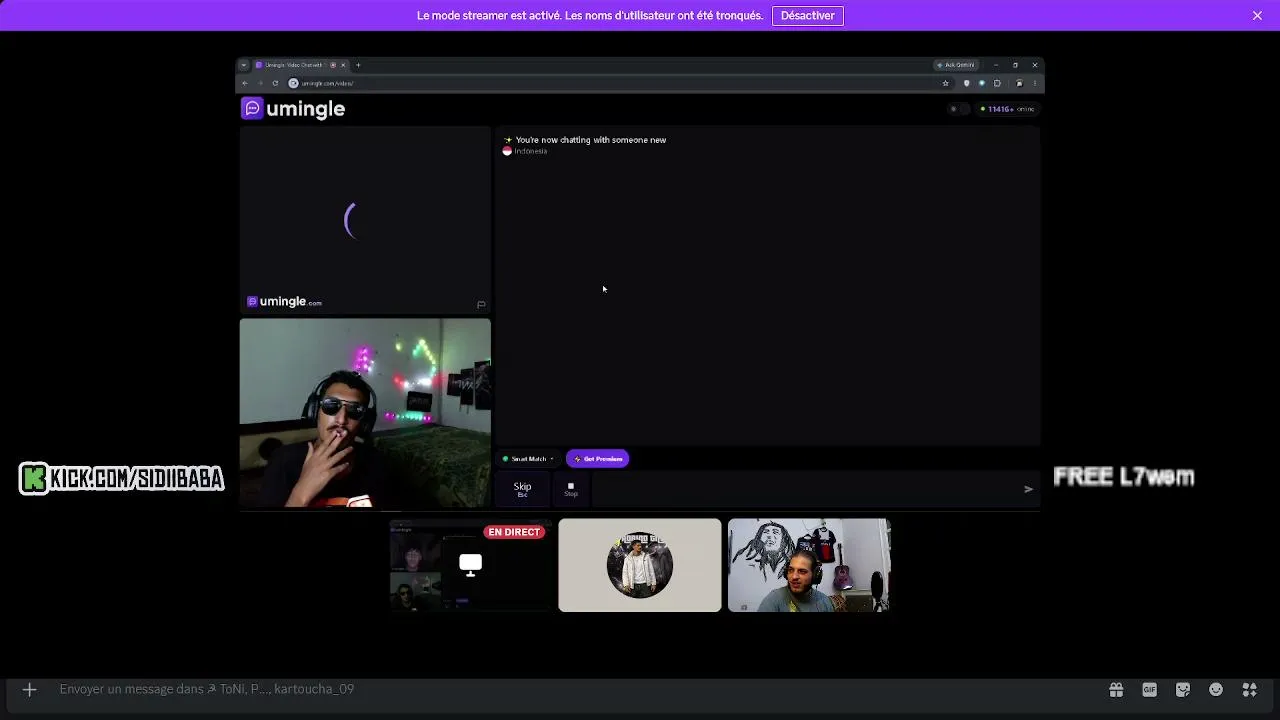The image size is (1280, 720).
Task: Skip to the next chat partner
Action: (522, 489)
